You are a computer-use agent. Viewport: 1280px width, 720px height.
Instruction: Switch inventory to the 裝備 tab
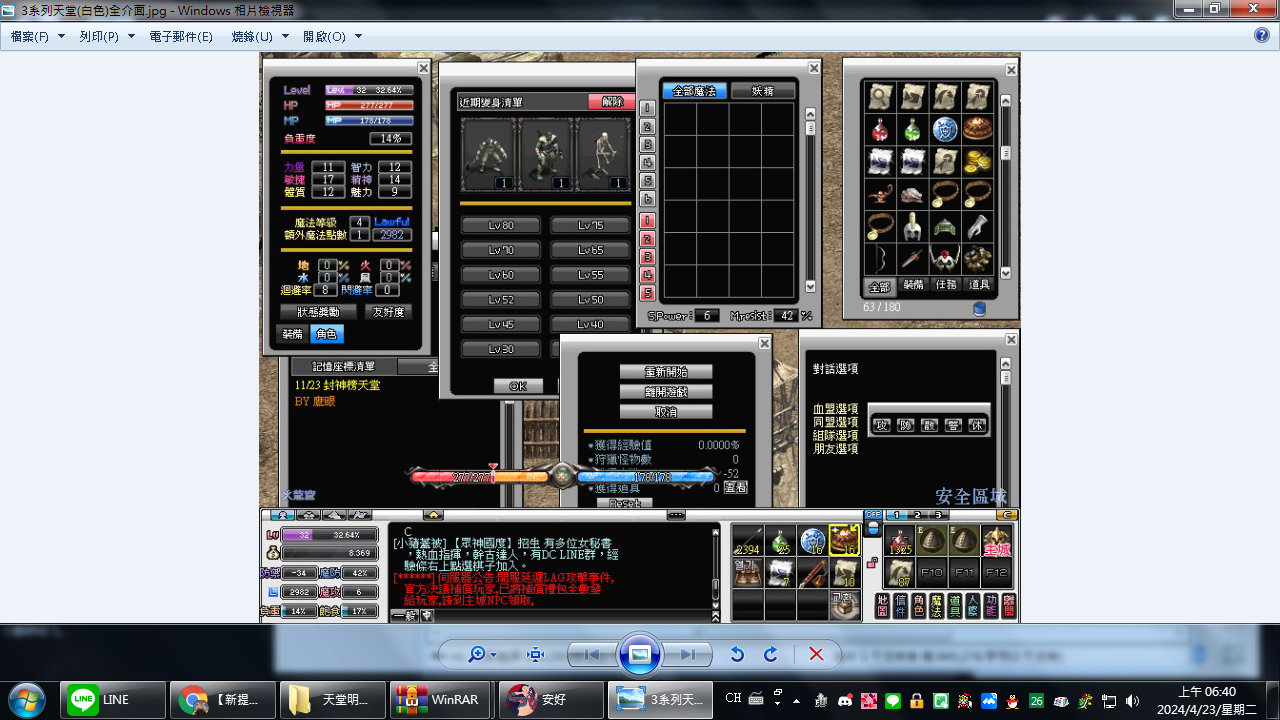(x=913, y=285)
